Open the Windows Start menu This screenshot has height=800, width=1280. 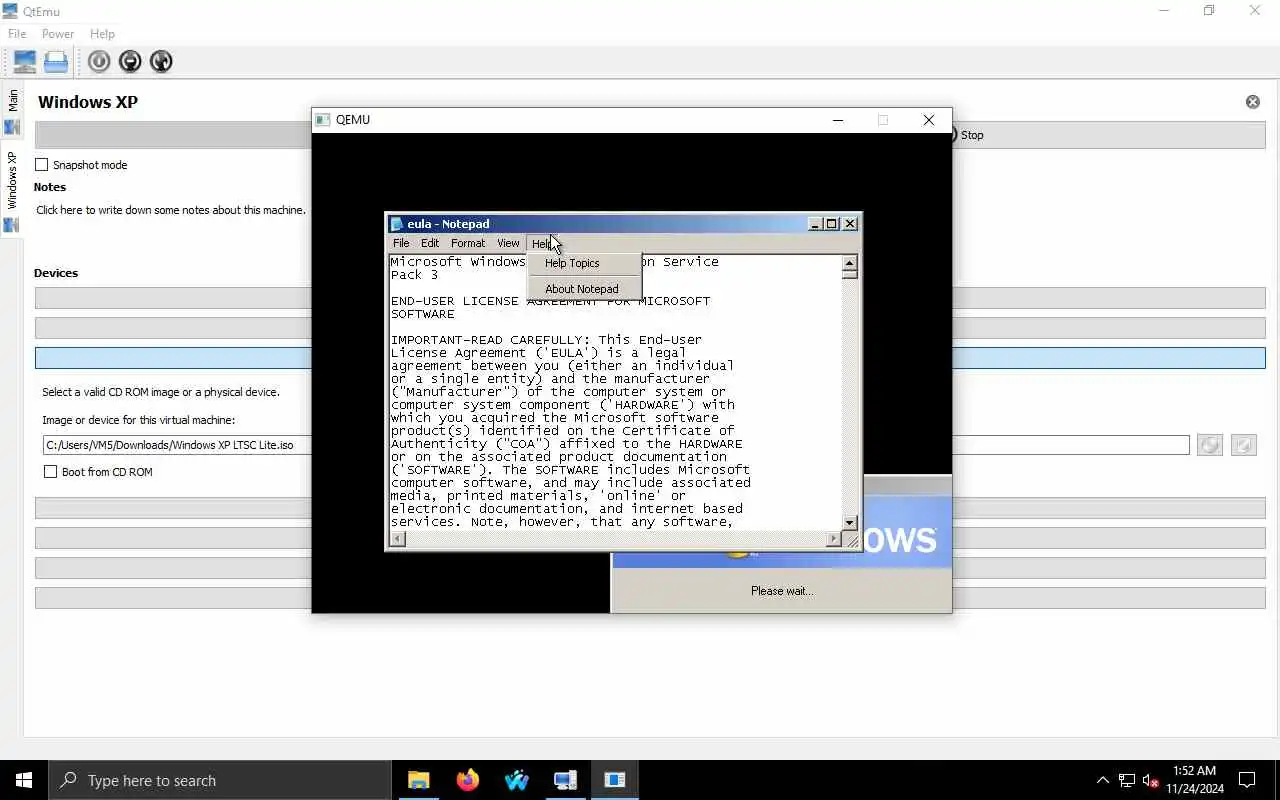pyautogui.click(x=24, y=780)
